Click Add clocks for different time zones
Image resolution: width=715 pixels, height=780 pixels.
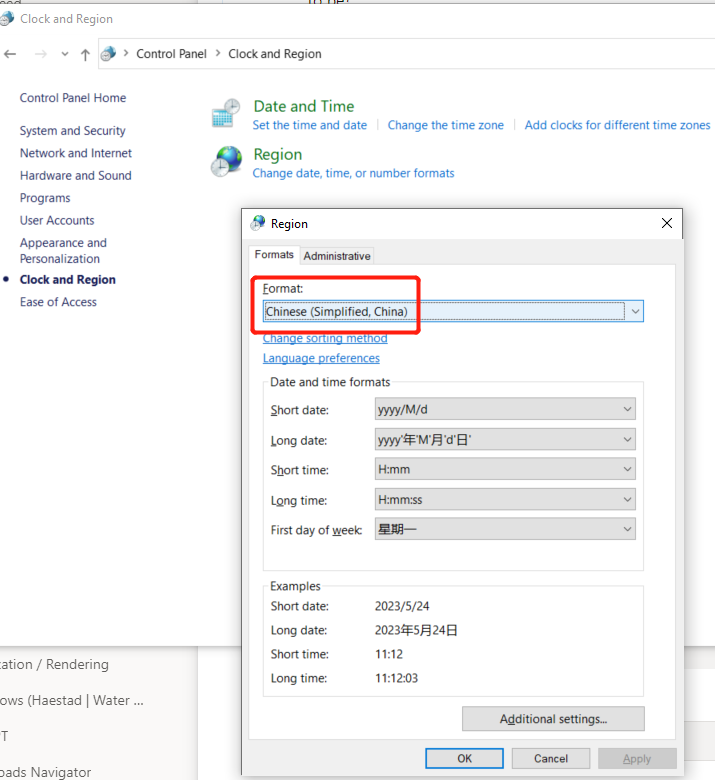tap(617, 125)
